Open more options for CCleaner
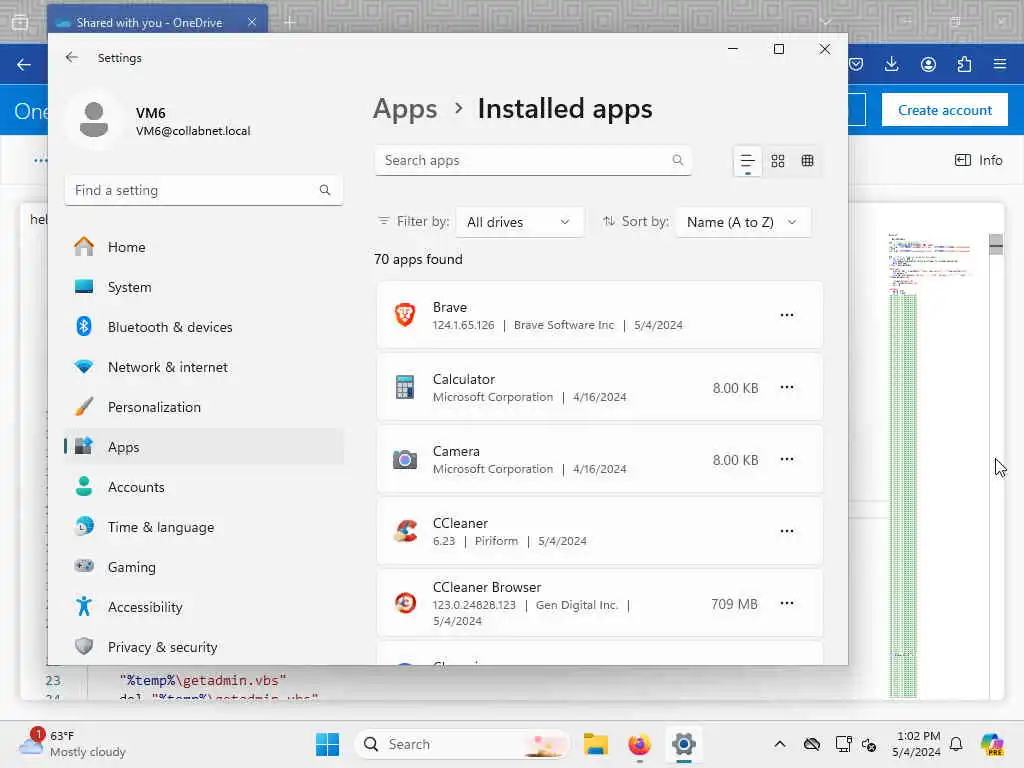Viewport: 1024px width, 768px height. [786, 531]
